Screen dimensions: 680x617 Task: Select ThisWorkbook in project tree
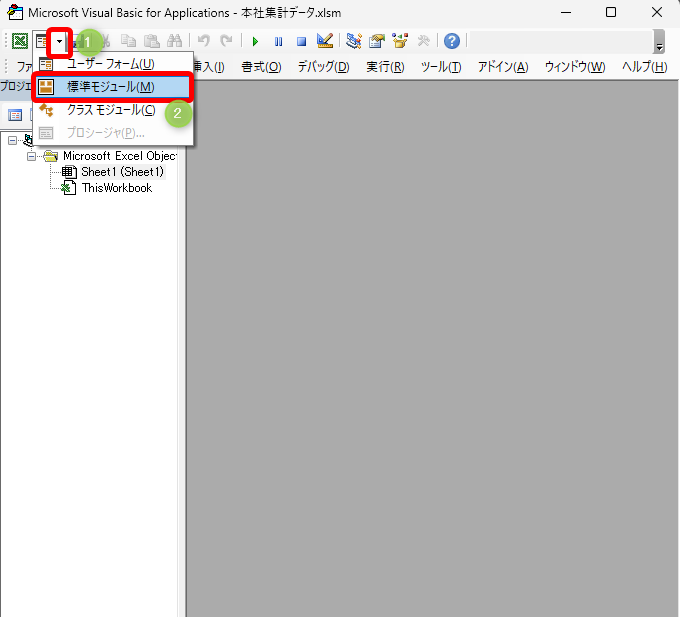116,188
